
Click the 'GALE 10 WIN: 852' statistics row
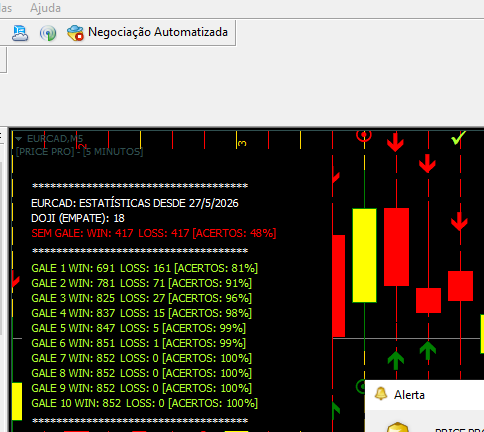[145, 403]
